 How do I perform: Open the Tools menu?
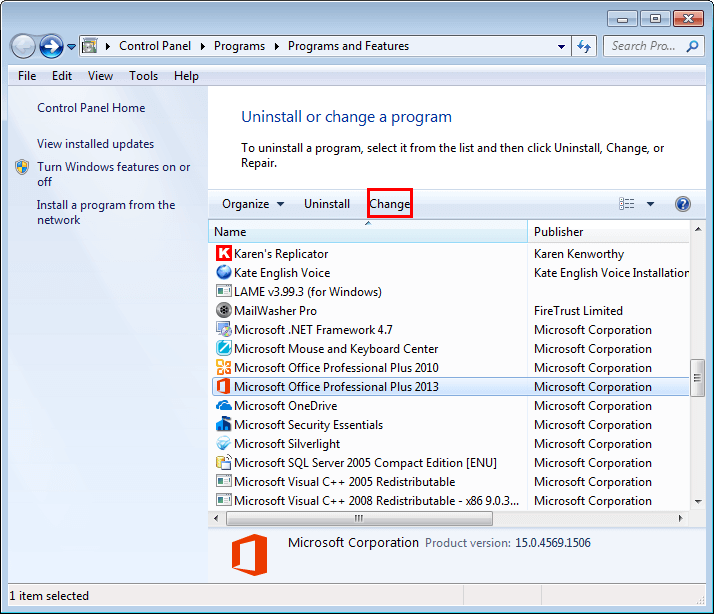(x=143, y=76)
